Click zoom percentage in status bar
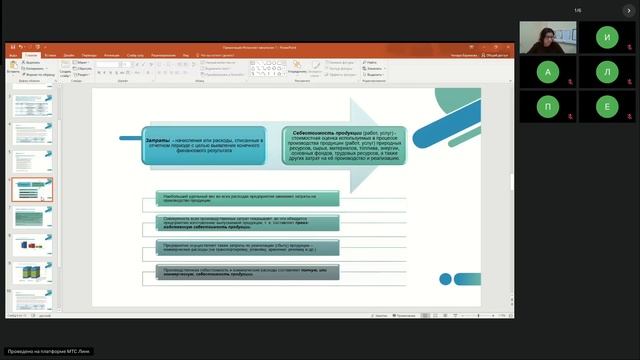This screenshot has height=360, width=640. pos(502,316)
